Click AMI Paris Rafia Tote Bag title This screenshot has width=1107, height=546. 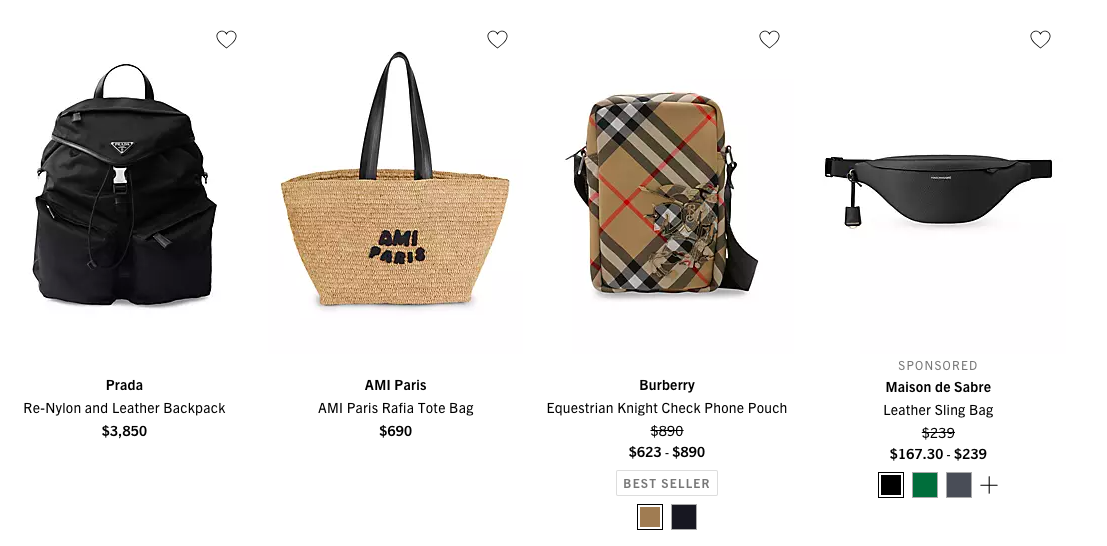coord(395,408)
